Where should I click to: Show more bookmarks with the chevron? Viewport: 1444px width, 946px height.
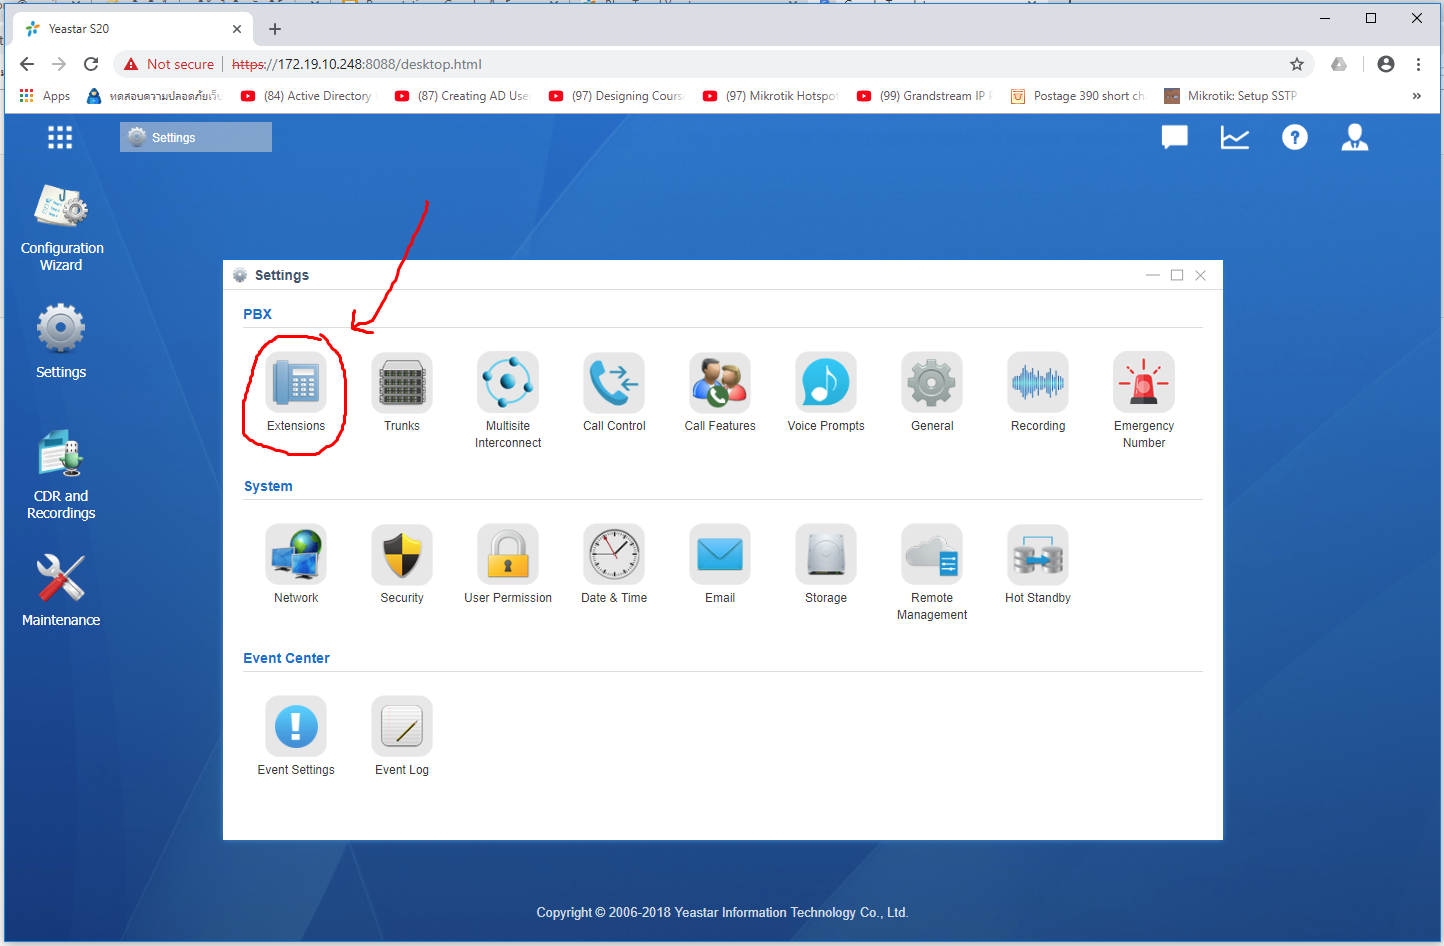[1416, 96]
